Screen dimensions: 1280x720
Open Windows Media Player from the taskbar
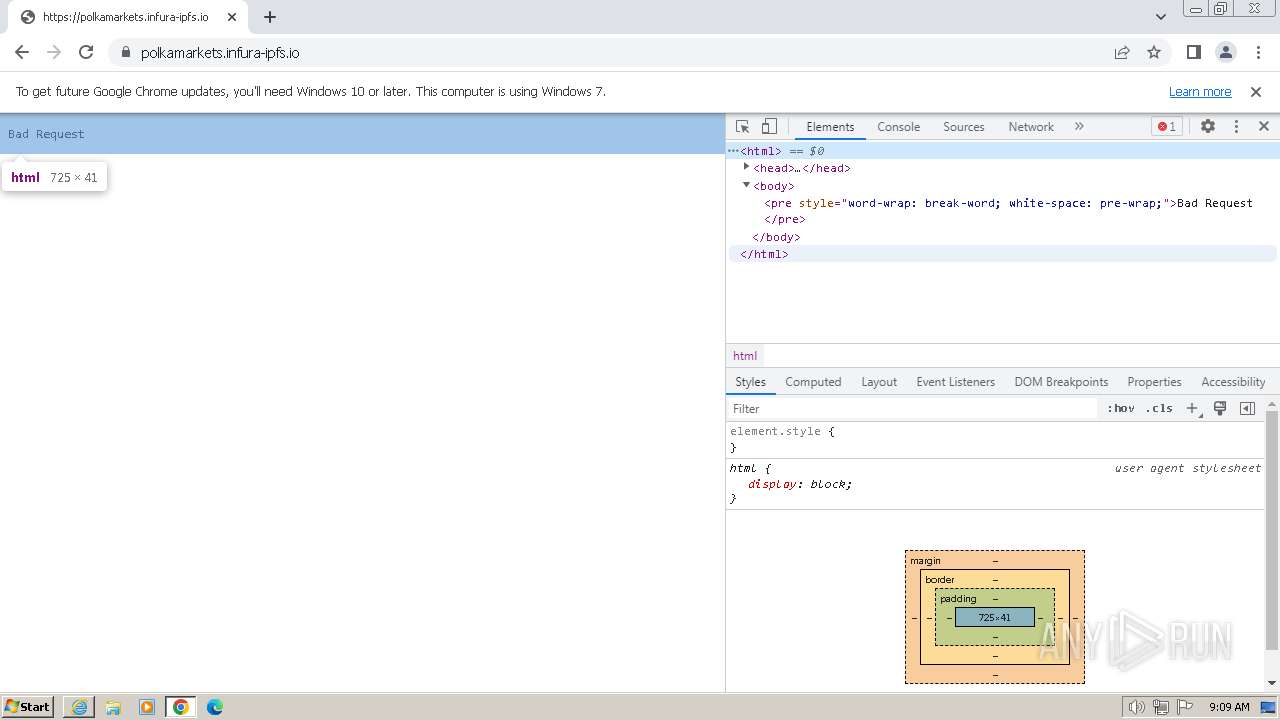click(x=147, y=707)
